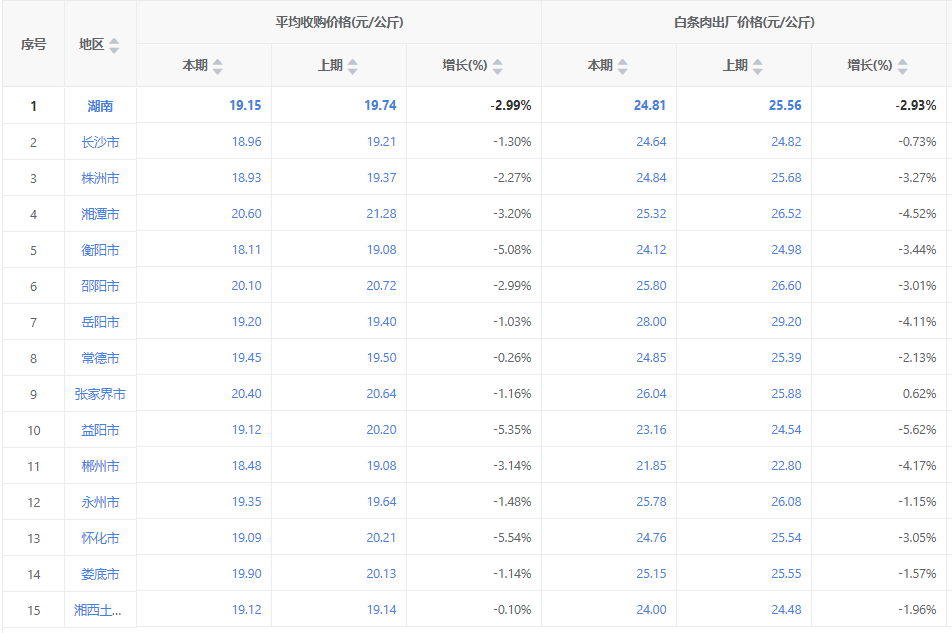Open the 娄底市 link

100,574
